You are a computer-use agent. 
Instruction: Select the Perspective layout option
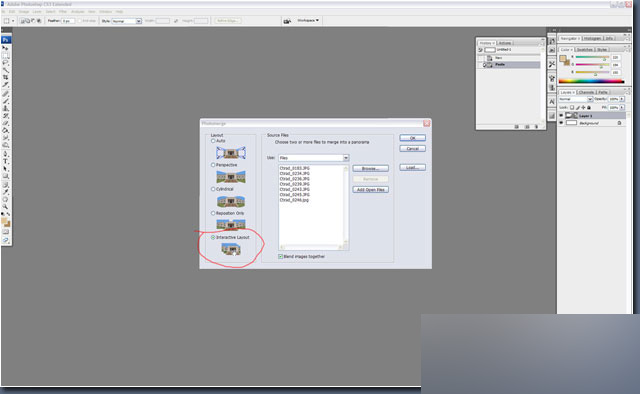pos(213,165)
